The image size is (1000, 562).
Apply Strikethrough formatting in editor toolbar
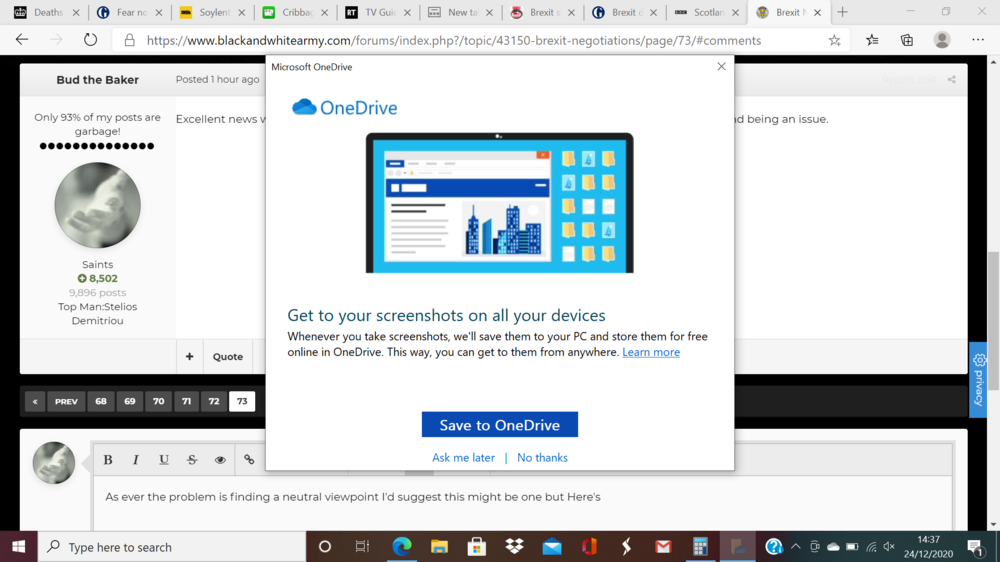tap(192, 460)
